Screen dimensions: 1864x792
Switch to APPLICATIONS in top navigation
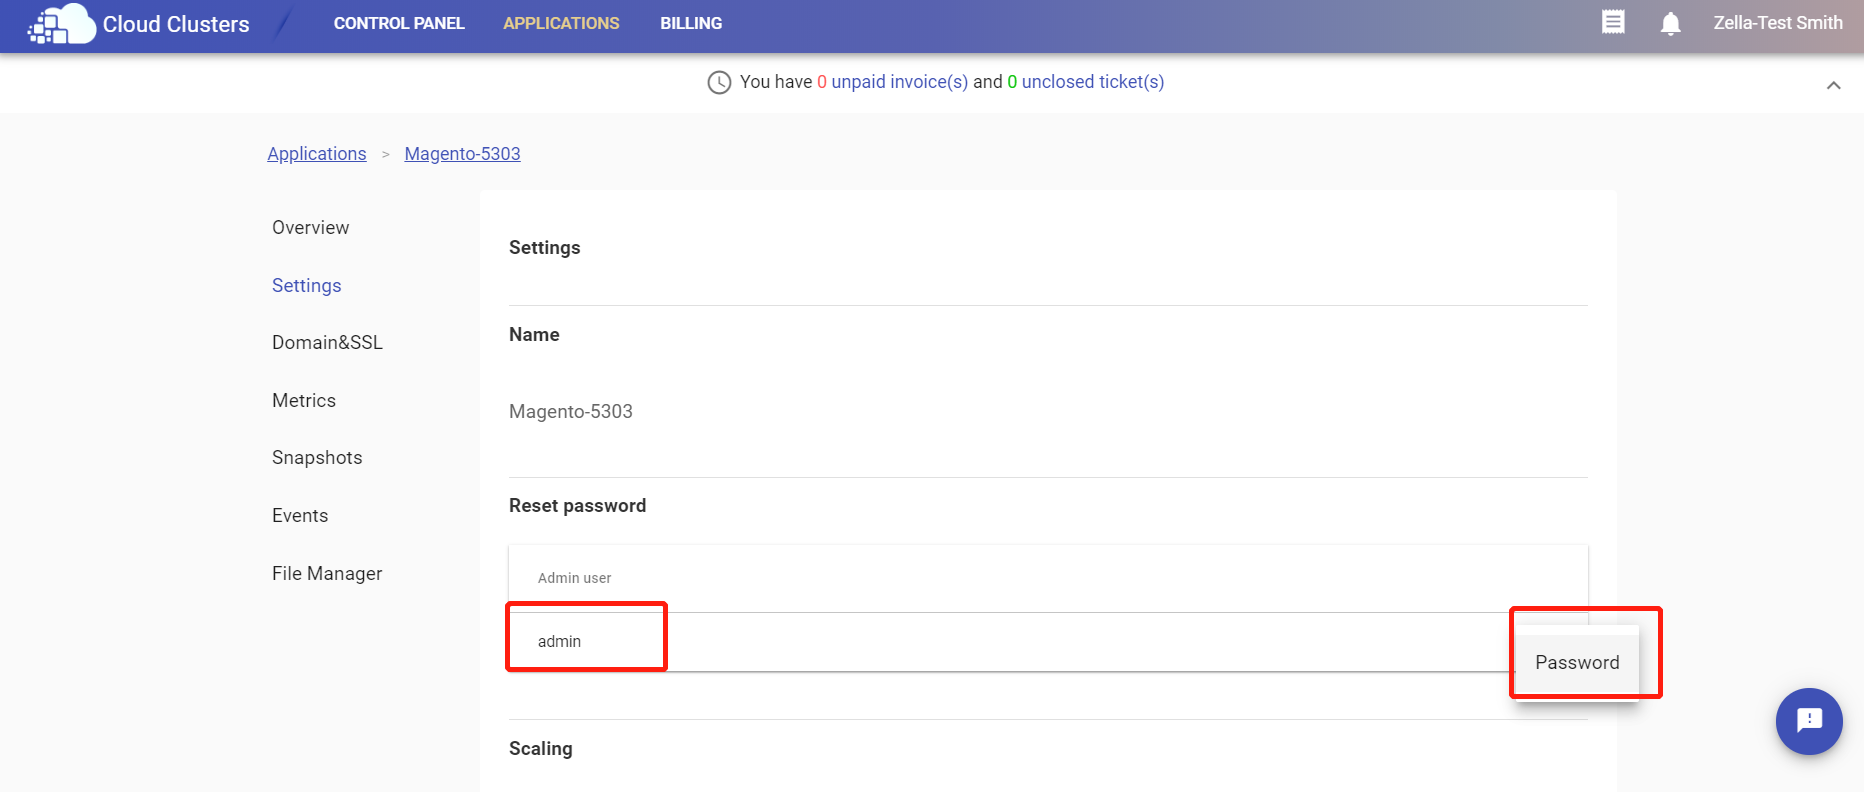tap(561, 23)
